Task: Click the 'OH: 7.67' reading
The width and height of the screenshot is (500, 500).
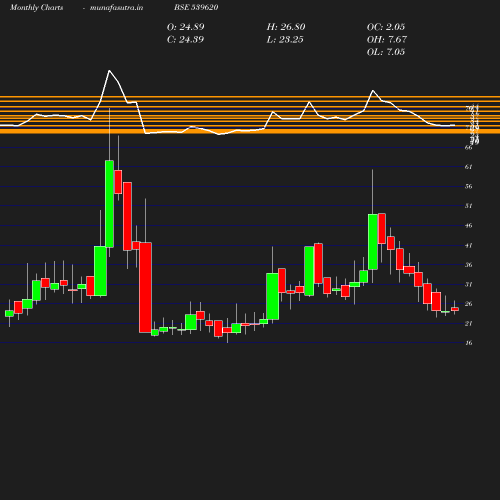Action: [387, 40]
